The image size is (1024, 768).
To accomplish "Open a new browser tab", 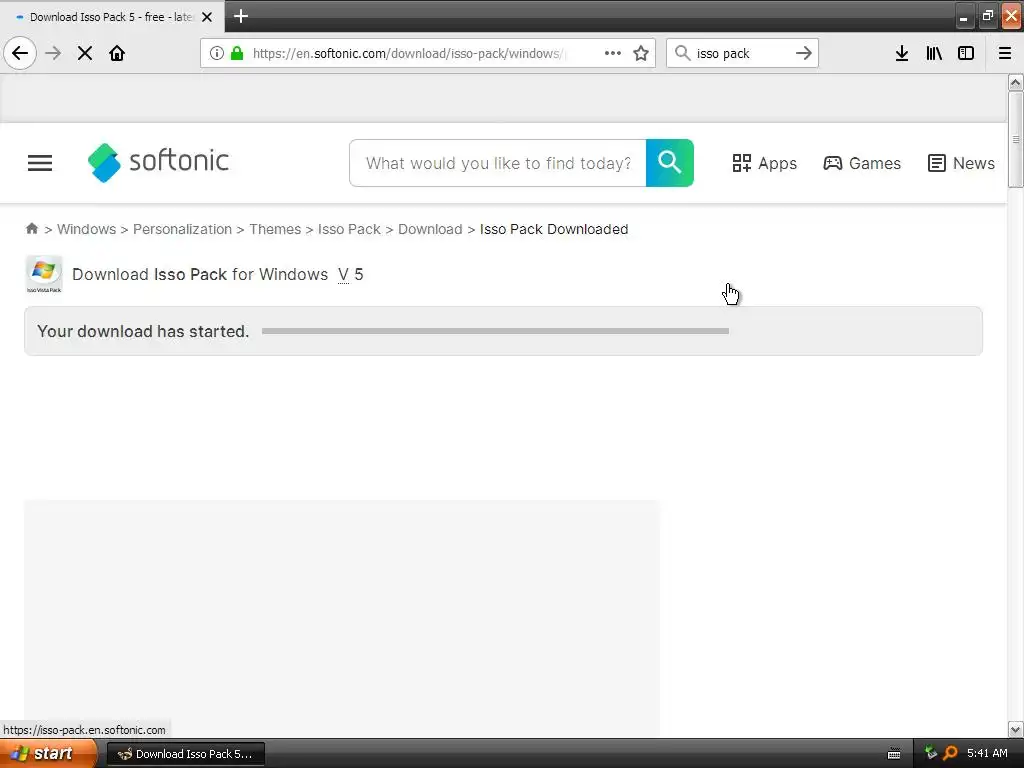I will coord(241,16).
